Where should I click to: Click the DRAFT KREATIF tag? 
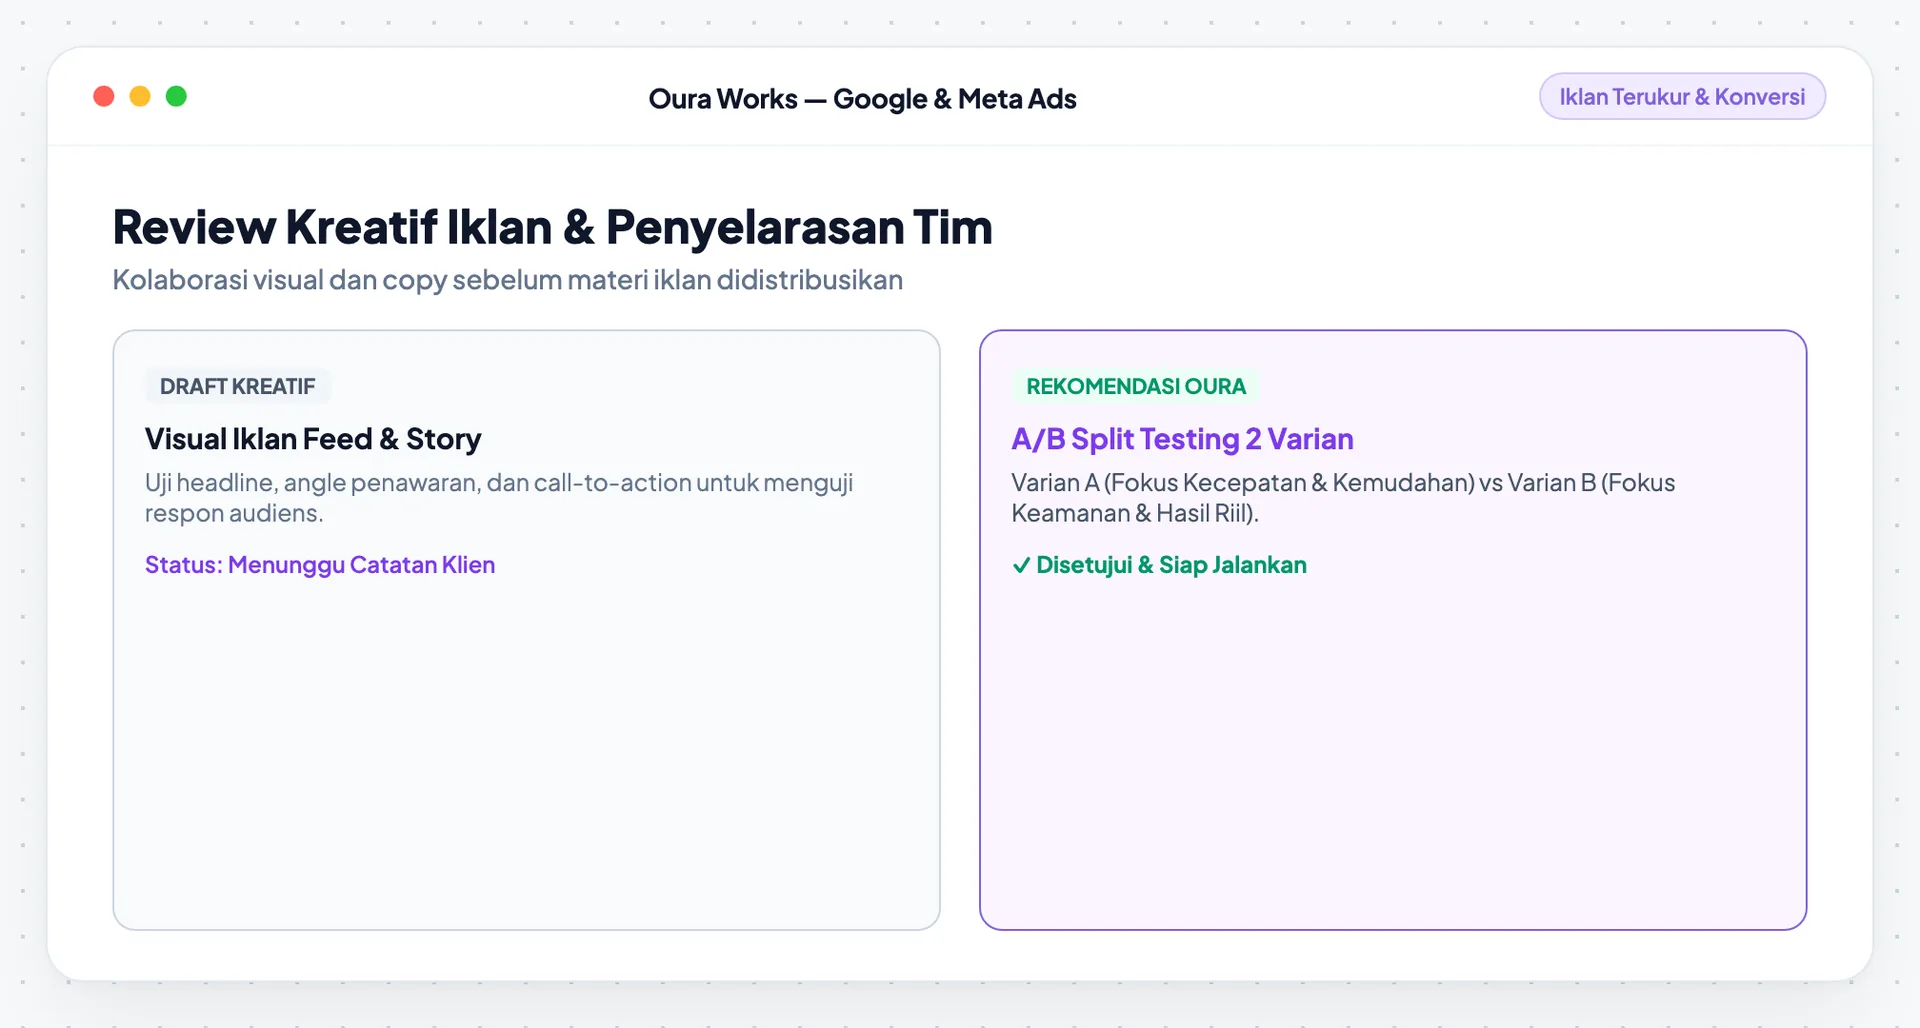pos(238,386)
